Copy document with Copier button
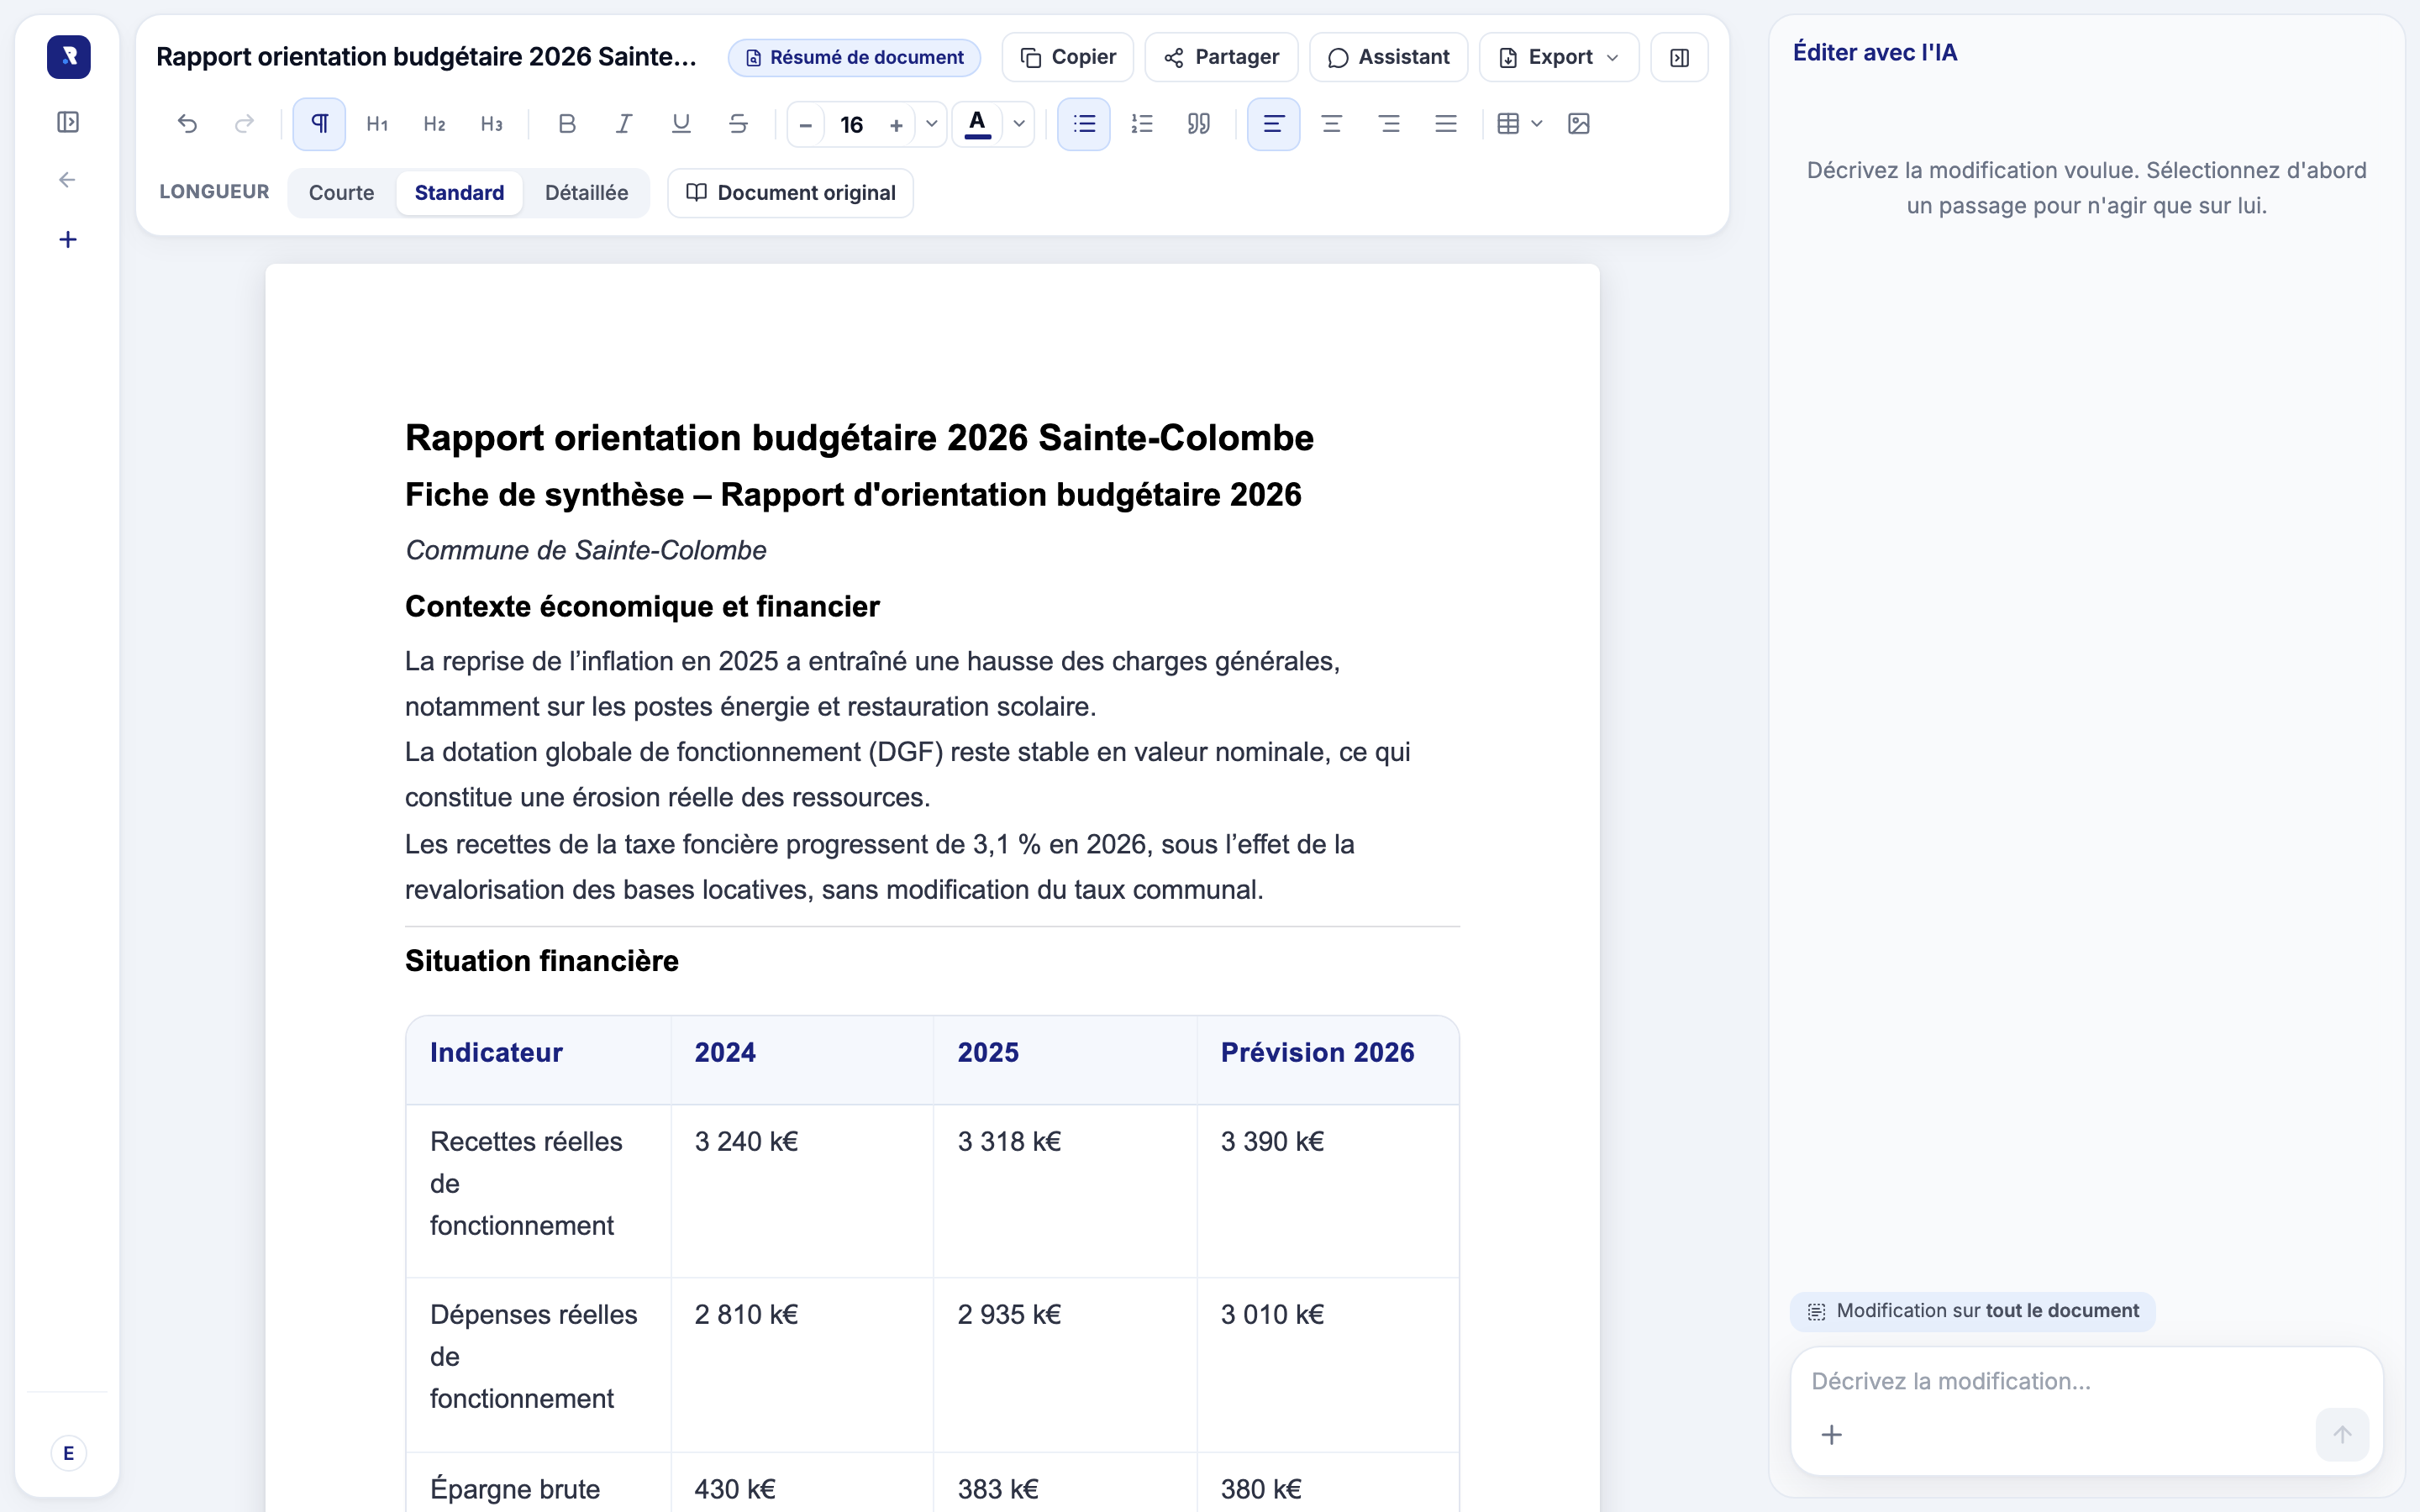Viewport: 2420px width, 1512px height. pos(1067,57)
